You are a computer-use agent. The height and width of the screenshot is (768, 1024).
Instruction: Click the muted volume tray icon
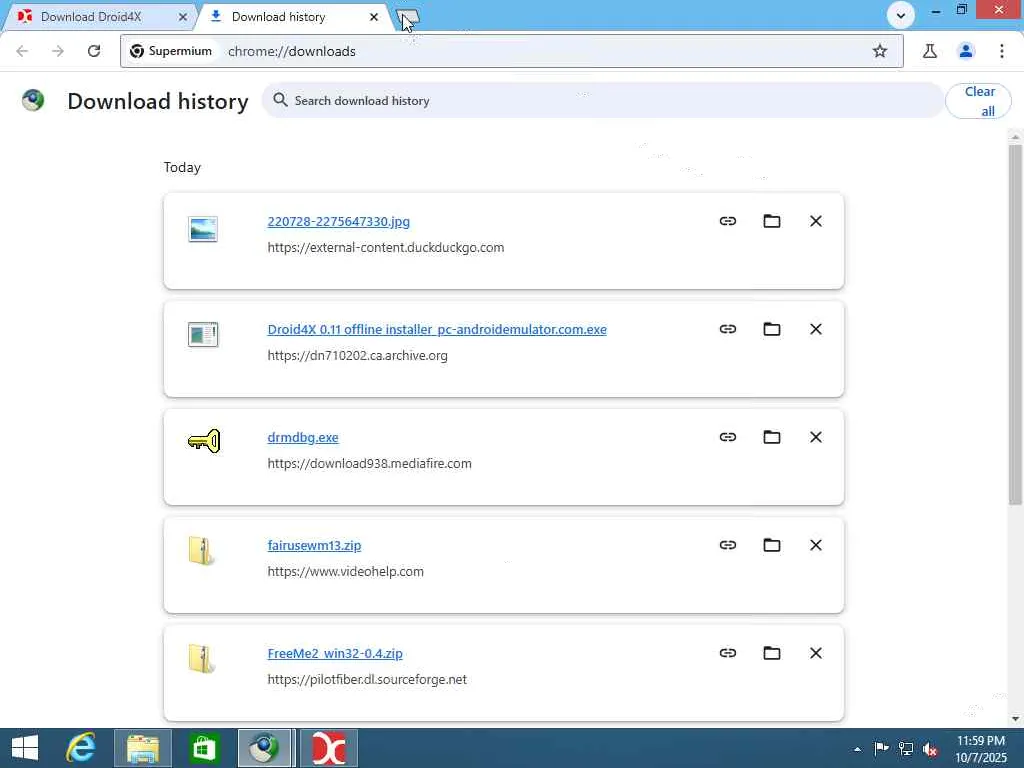(x=931, y=749)
